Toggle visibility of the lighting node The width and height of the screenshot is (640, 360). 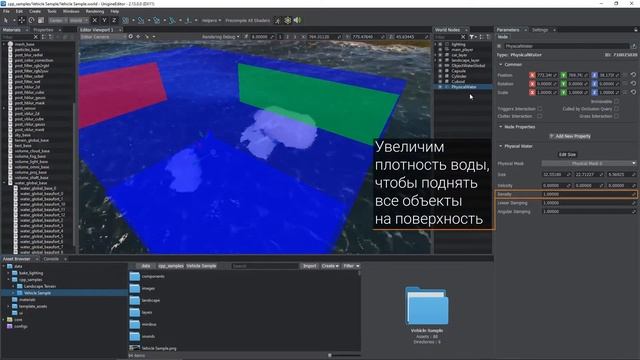(x=440, y=44)
